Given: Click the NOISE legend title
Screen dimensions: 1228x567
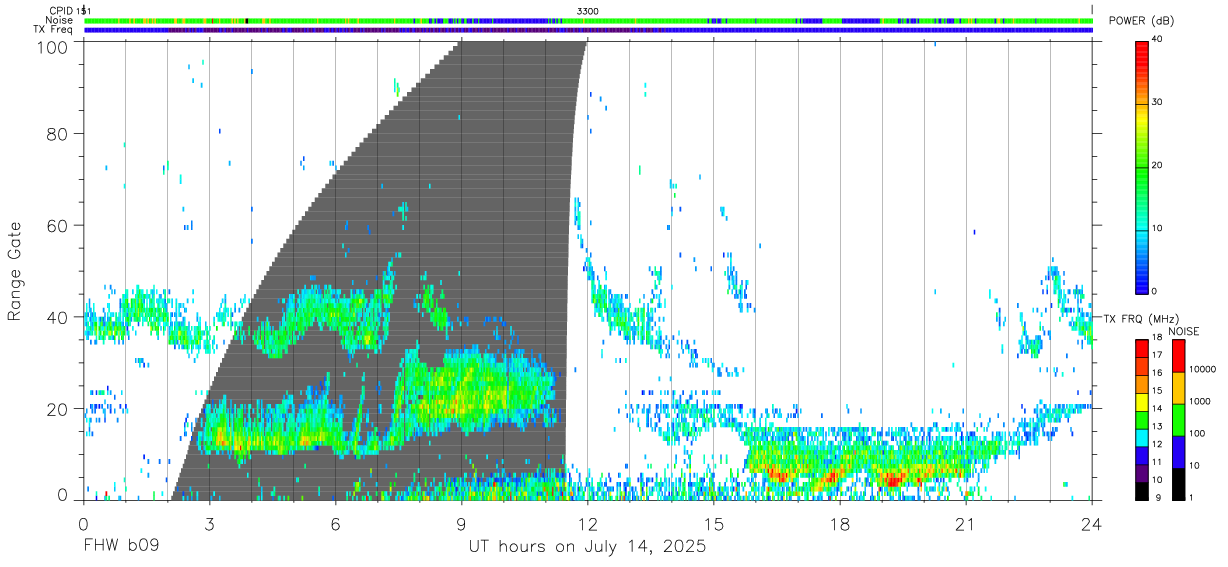Looking at the screenshot, I should point(1184,331).
